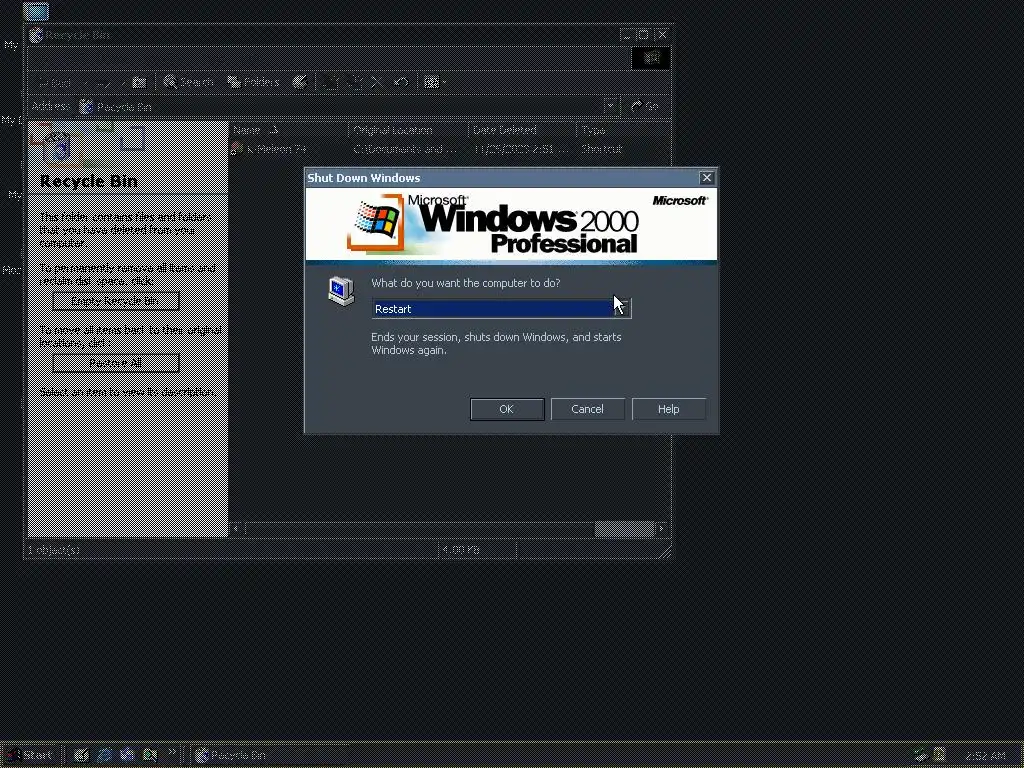Click the Undo icon in Recycle Bin toolbar
The height and width of the screenshot is (768, 1024).
tap(401, 82)
